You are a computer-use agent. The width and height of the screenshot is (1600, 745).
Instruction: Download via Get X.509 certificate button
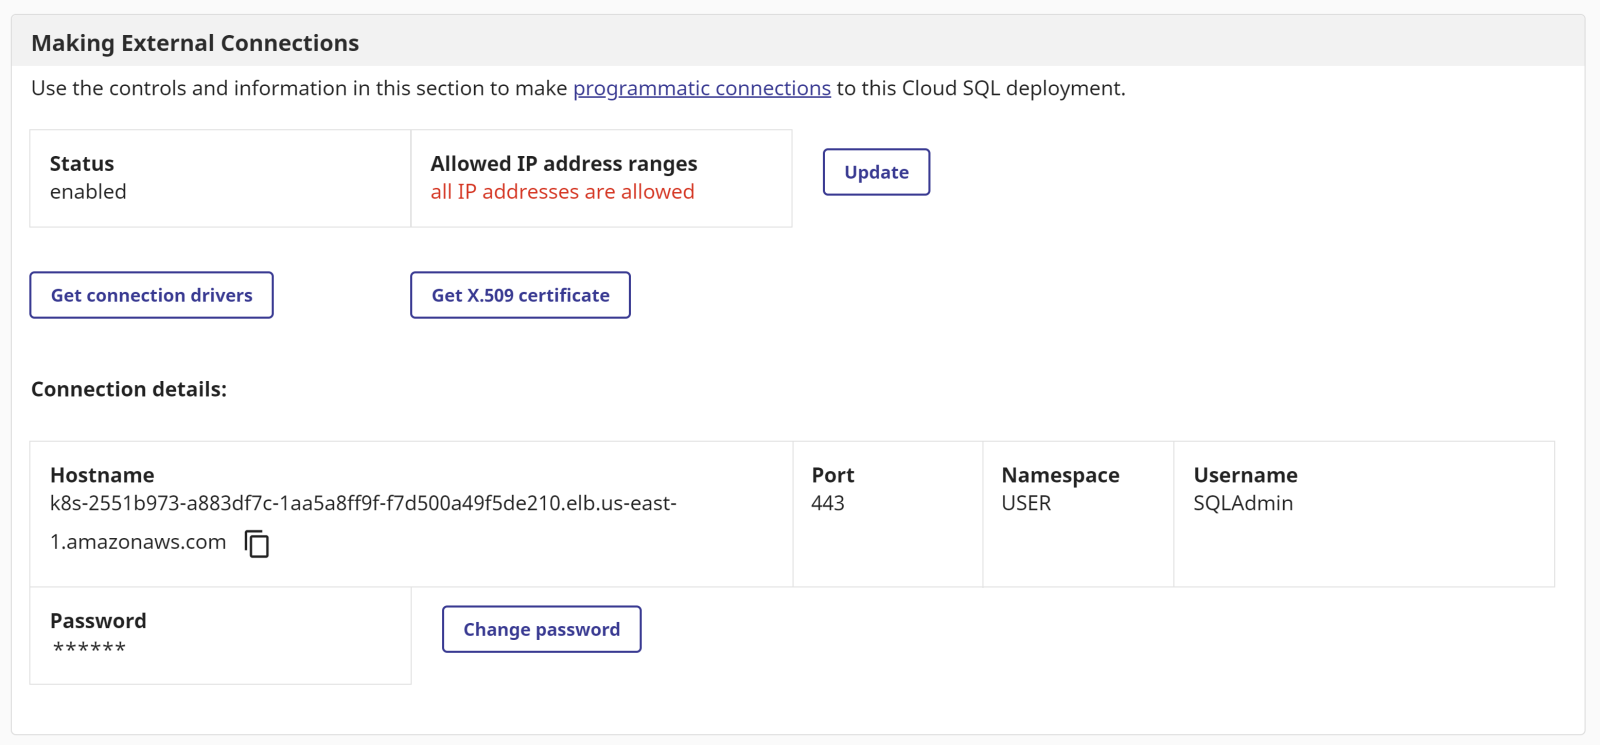pos(520,295)
